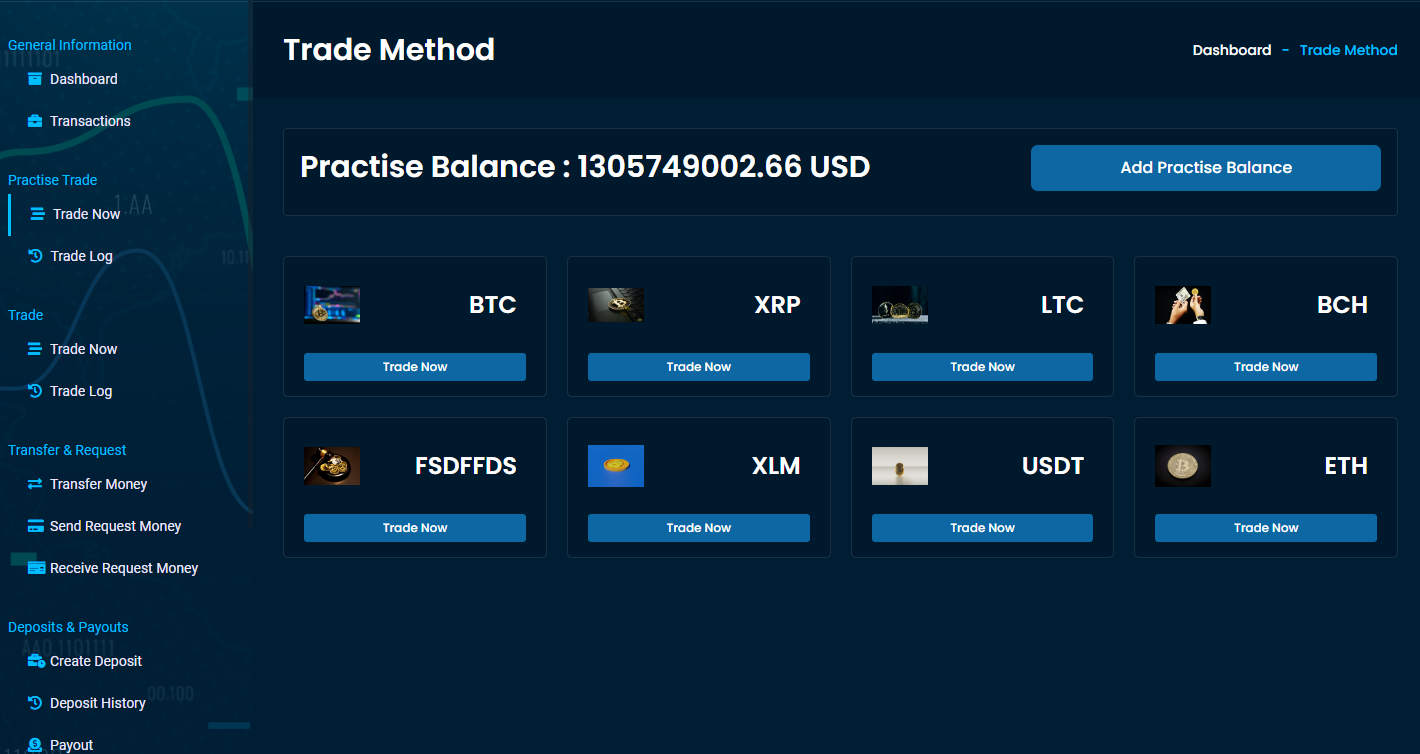Click the BCH card thumbnail image
This screenshot has height=754, width=1420.
[1183, 305]
